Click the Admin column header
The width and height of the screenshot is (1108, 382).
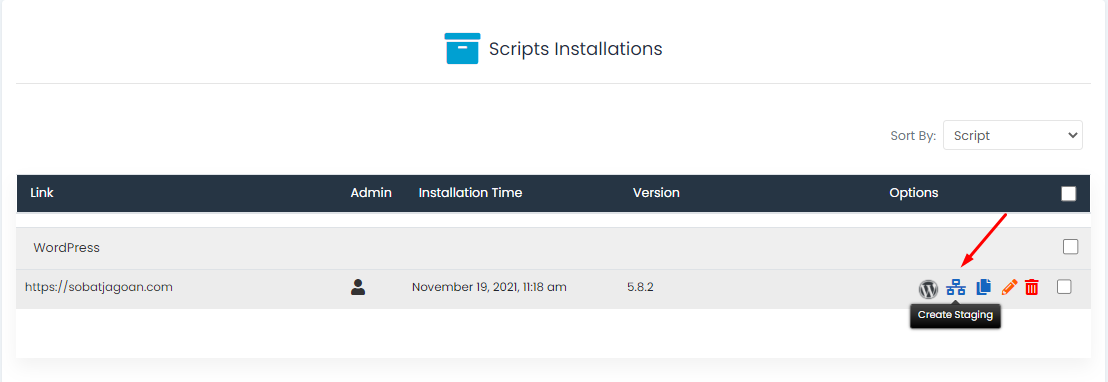371,193
